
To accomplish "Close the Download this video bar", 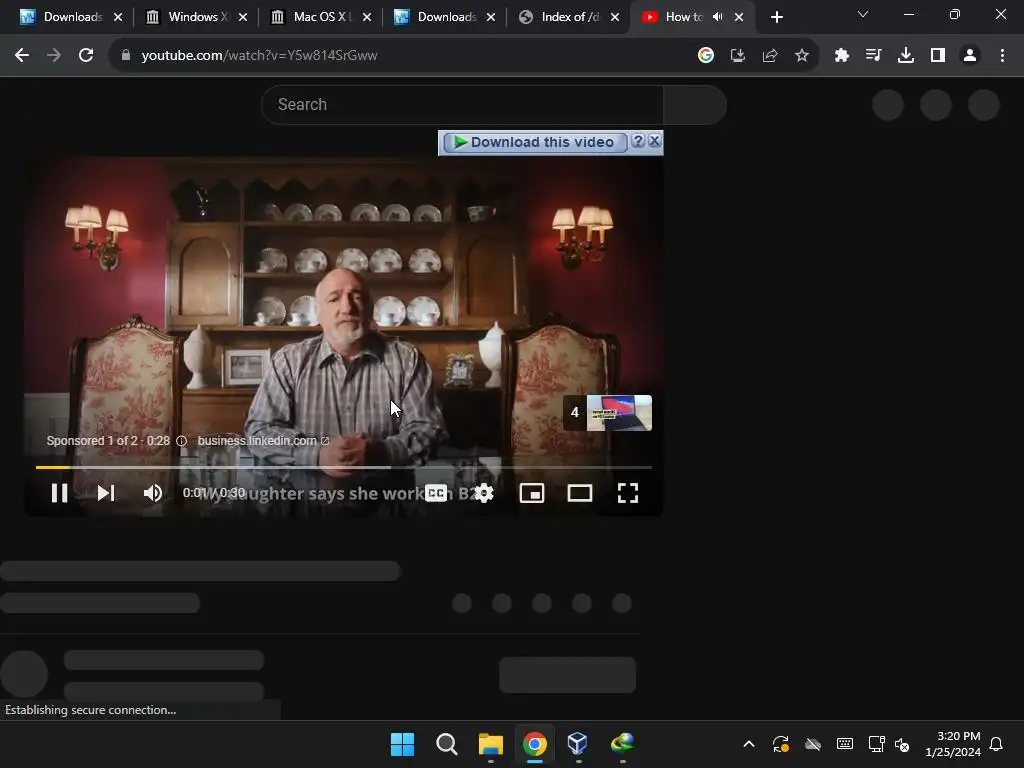I will (x=654, y=140).
